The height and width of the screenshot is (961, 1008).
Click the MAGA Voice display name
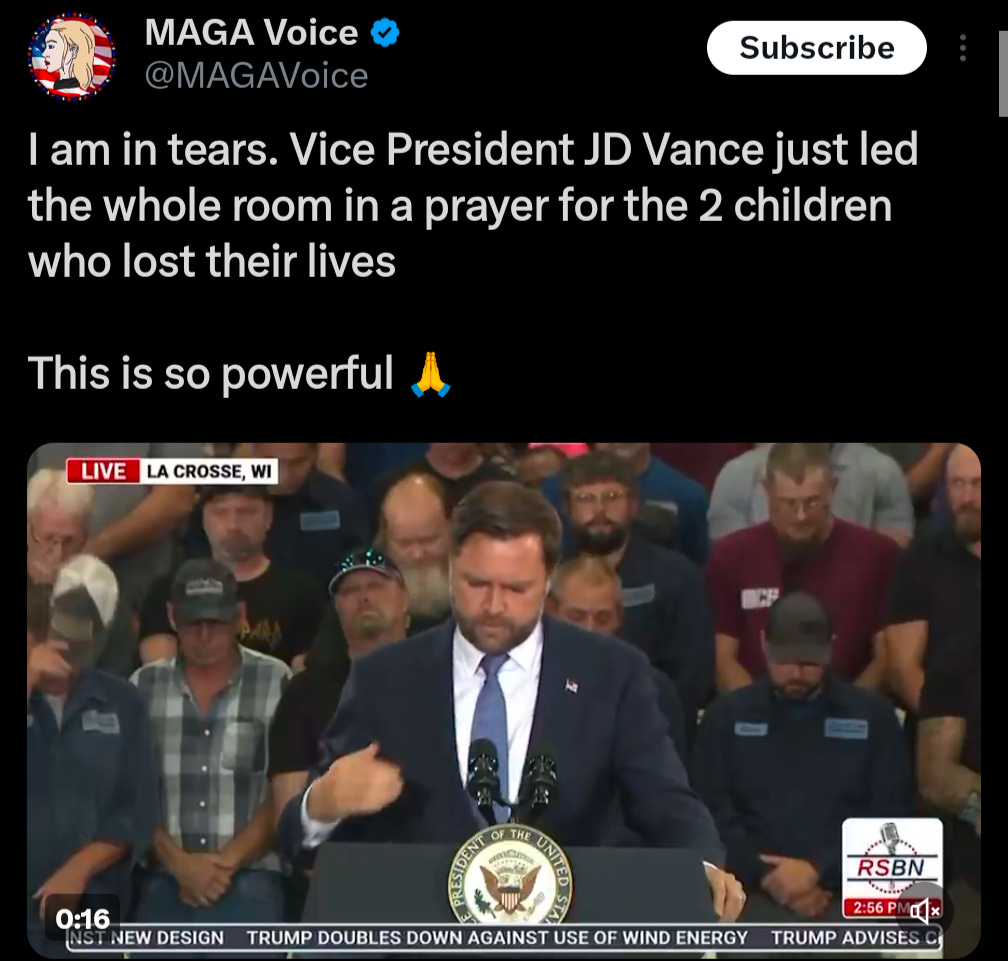pyautogui.click(x=251, y=32)
